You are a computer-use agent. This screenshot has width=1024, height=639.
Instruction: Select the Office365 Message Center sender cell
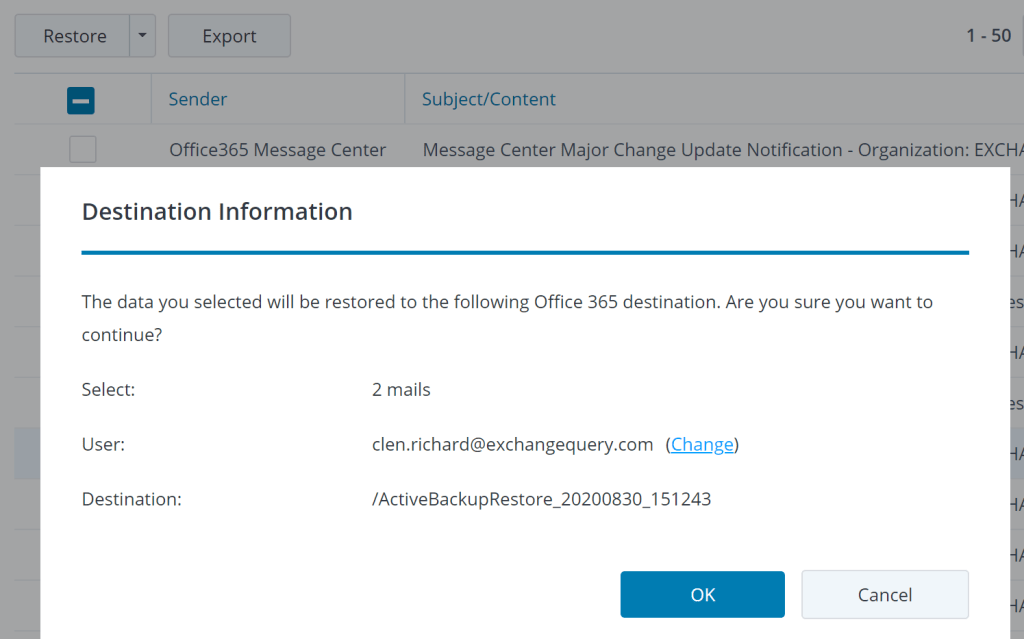point(277,150)
